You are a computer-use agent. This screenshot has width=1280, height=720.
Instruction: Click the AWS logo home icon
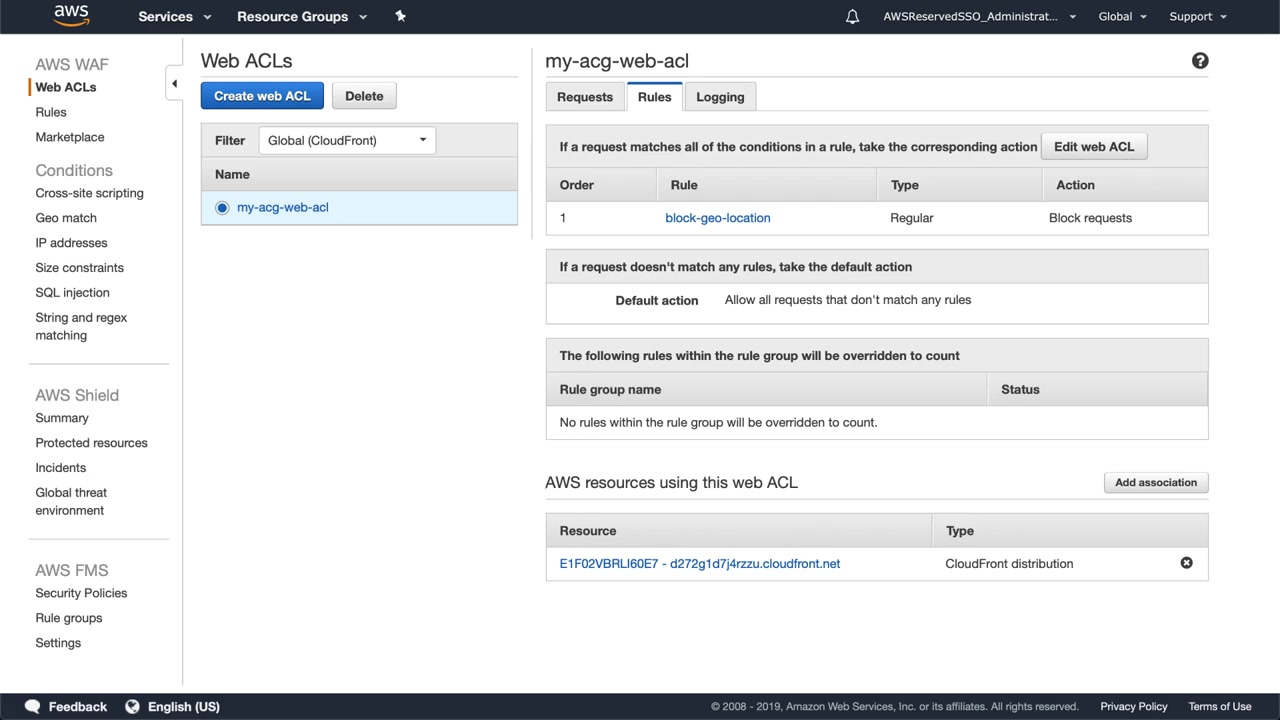click(x=71, y=16)
